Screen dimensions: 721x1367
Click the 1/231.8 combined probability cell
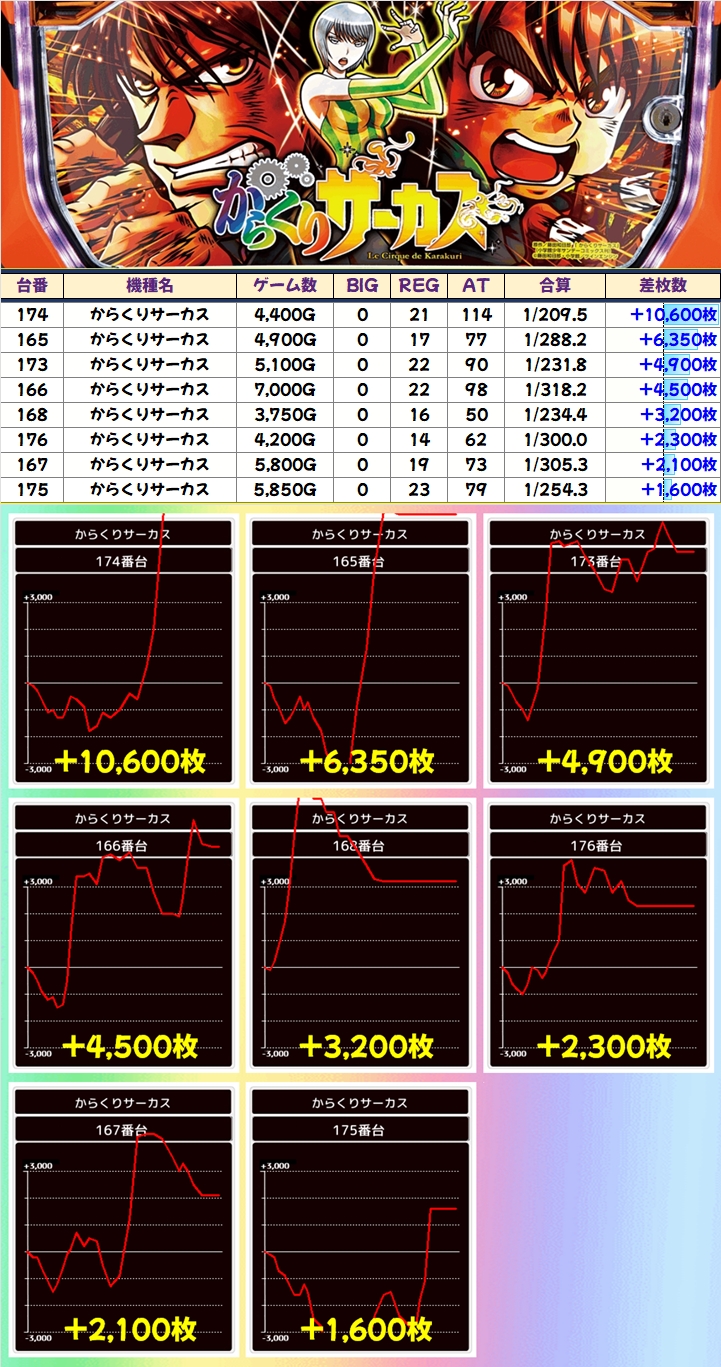[554, 364]
